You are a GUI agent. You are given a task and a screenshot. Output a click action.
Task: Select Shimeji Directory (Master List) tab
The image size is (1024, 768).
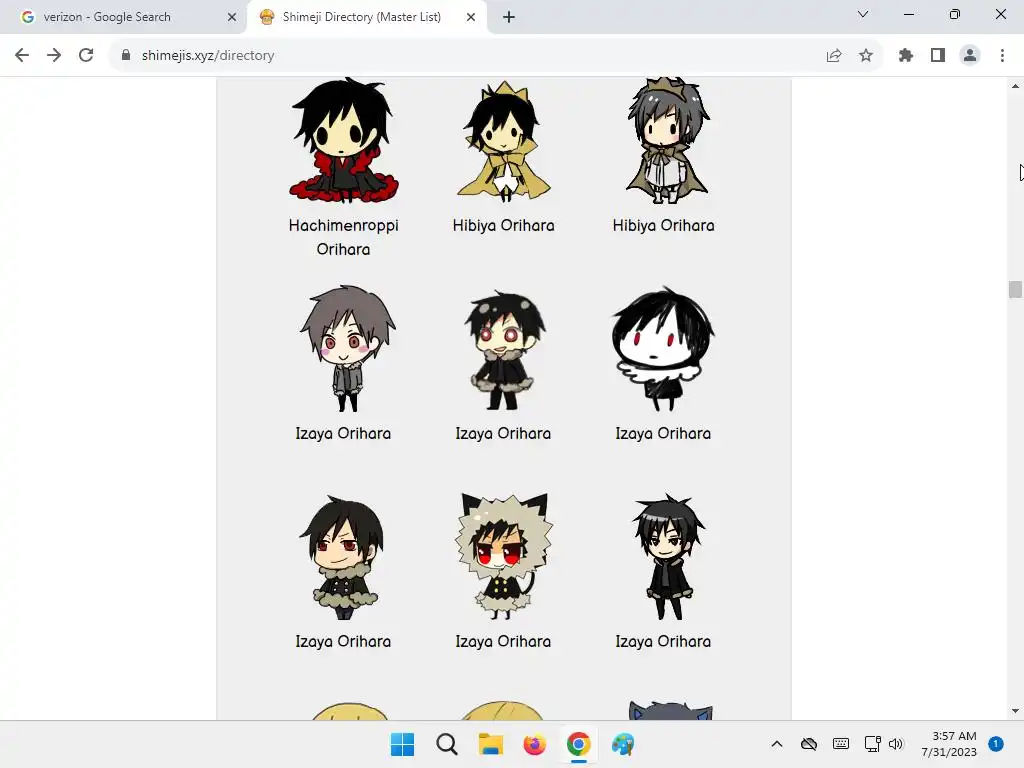click(367, 18)
